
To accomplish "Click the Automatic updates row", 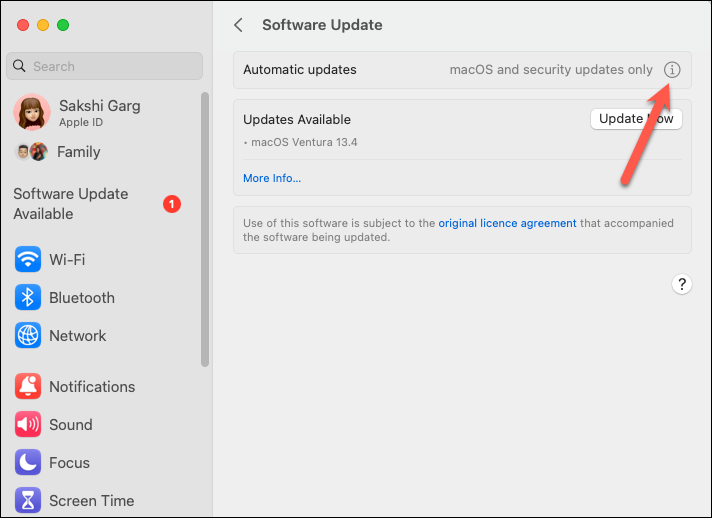I will (462, 70).
